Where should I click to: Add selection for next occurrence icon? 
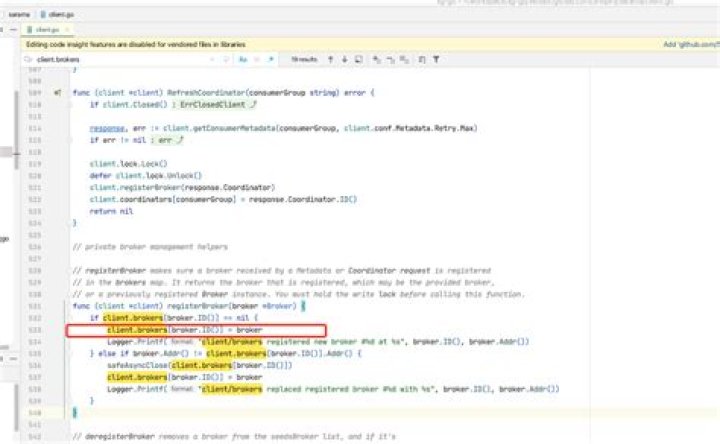pyautogui.click(x=377, y=59)
